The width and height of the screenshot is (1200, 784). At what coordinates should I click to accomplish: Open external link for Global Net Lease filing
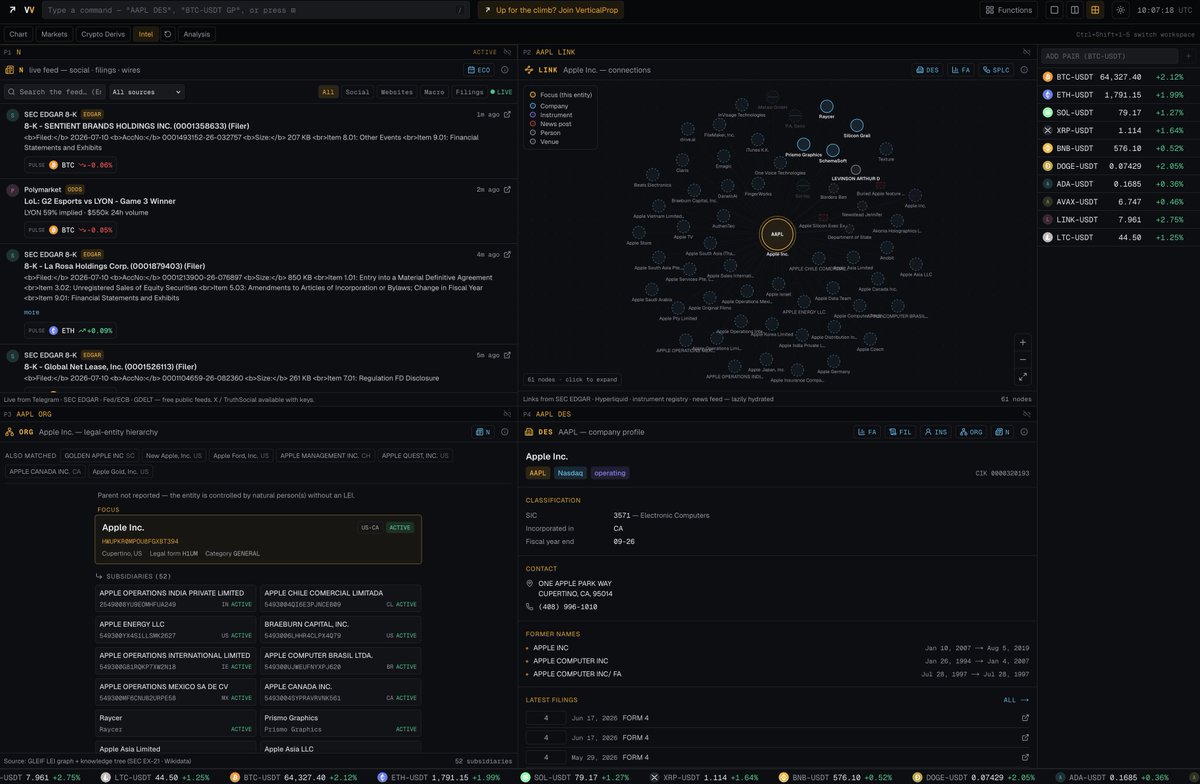click(x=507, y=355)
